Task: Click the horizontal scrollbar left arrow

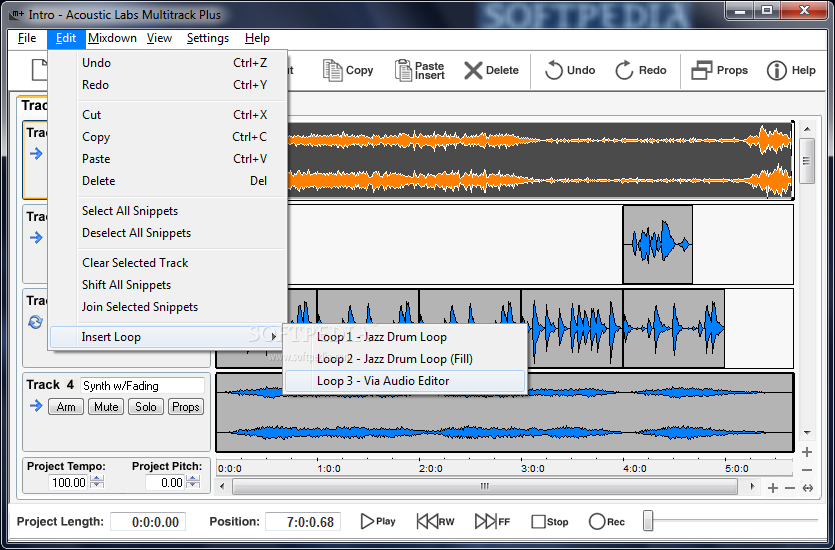Action: (222, 486)
